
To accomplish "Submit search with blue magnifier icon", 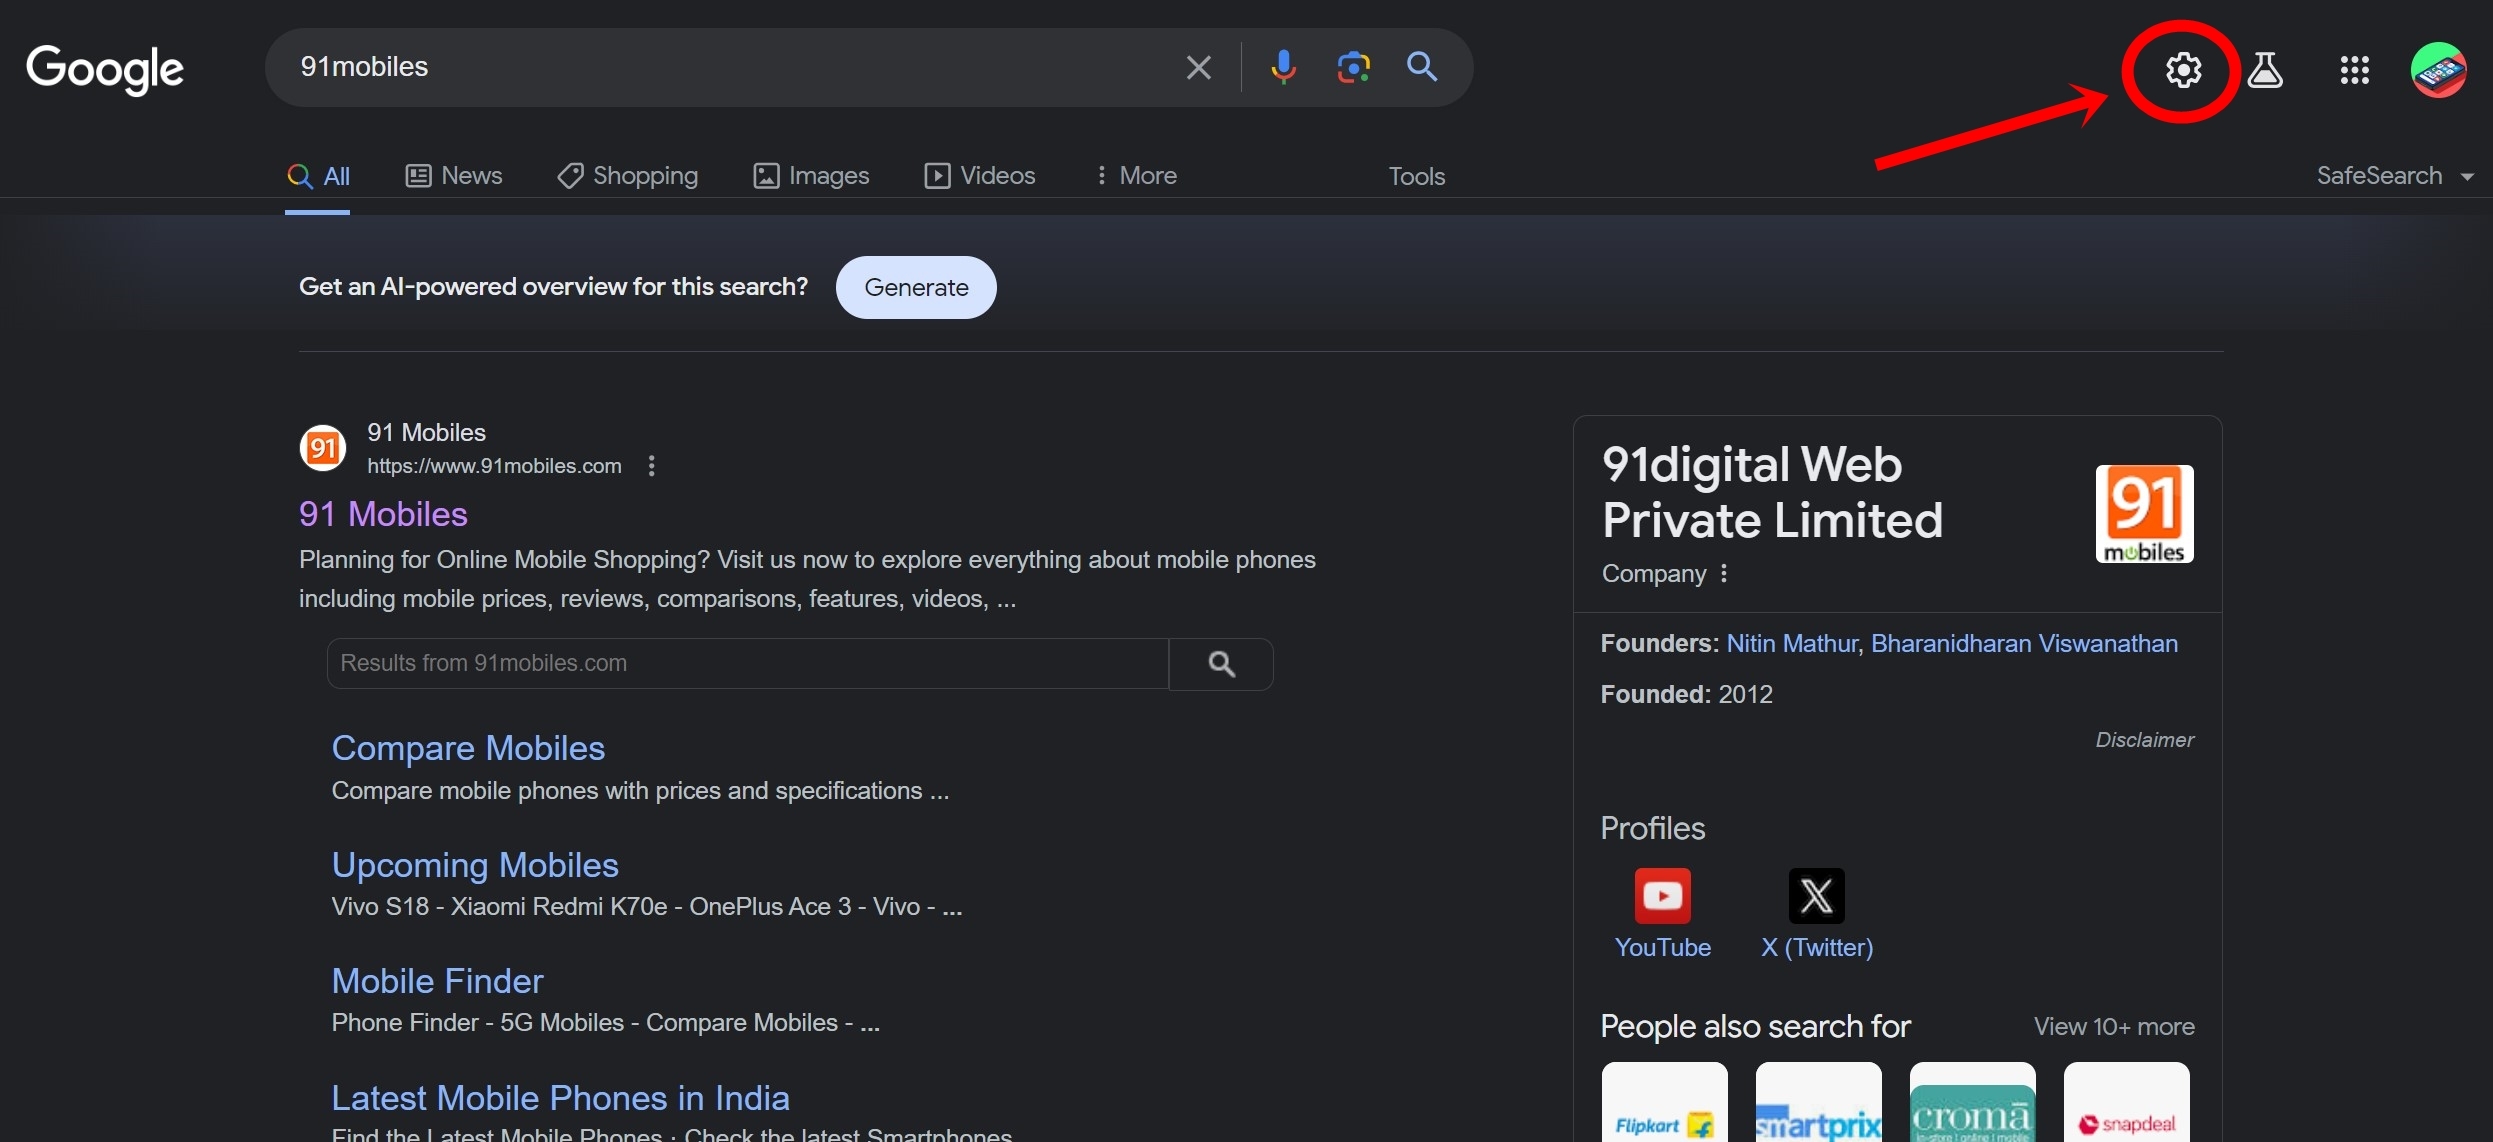I will (x=1421, y=67).
